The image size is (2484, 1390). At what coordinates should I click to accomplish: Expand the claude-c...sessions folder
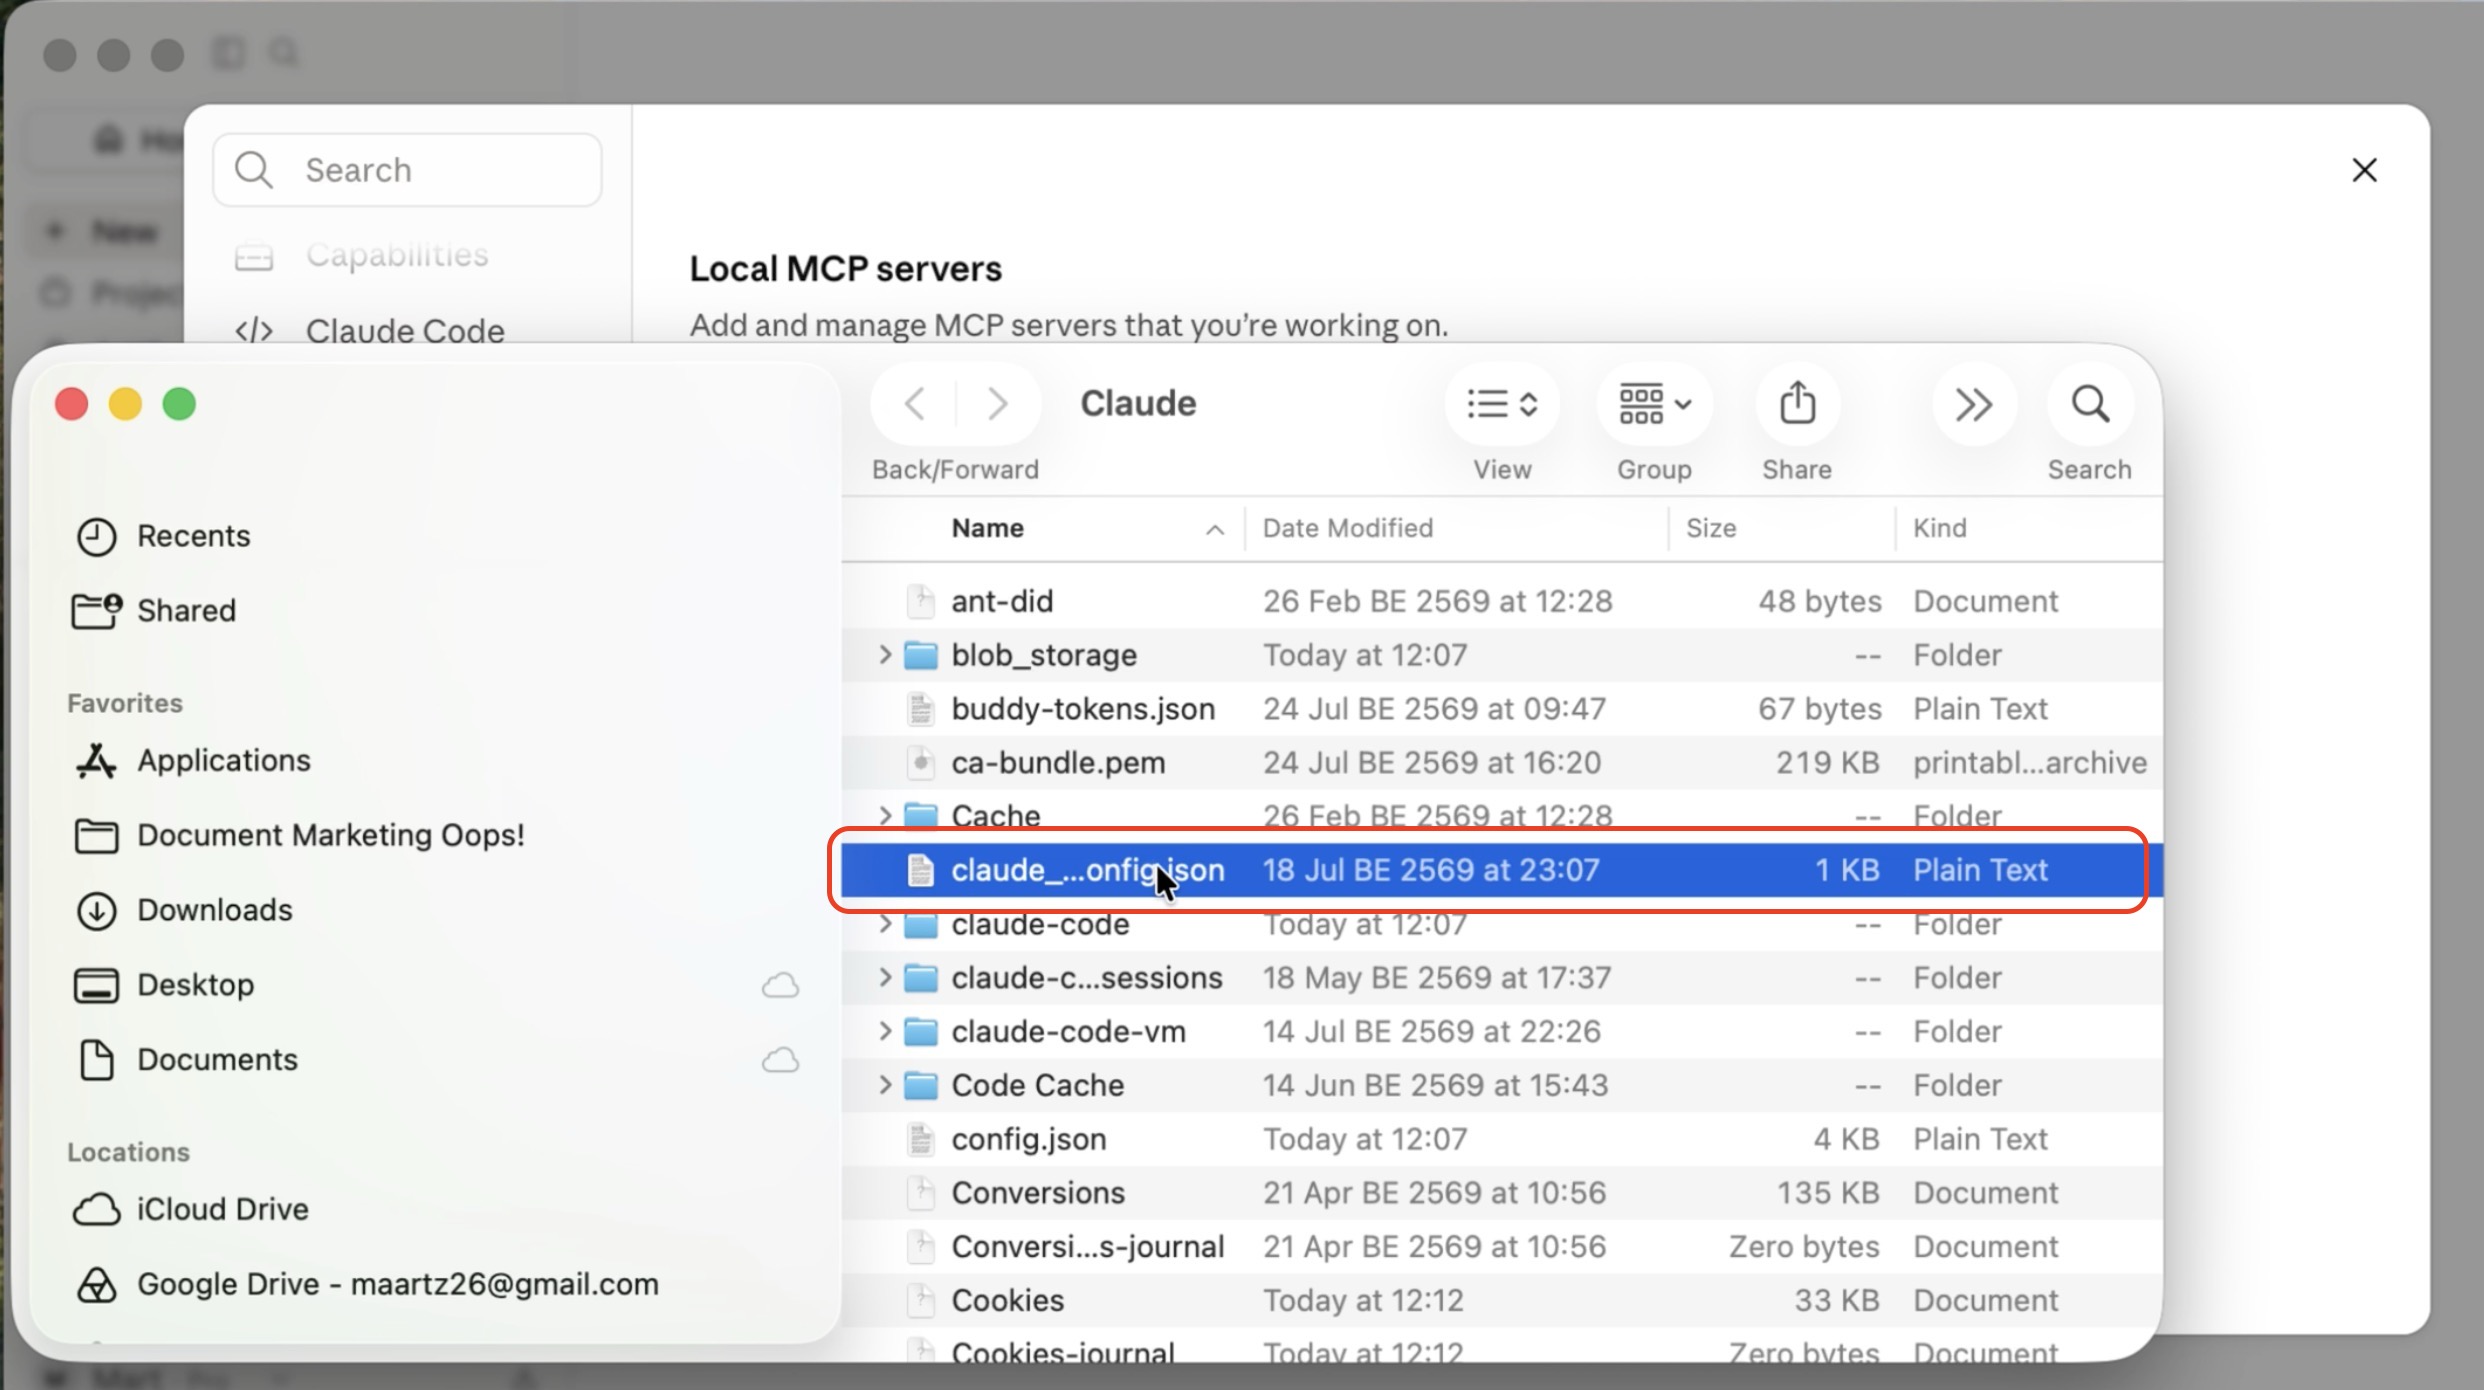click(x=884, y=977)
